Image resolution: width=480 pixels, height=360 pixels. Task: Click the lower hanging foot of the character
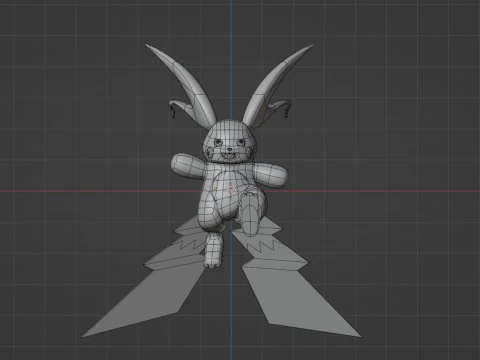213,250
